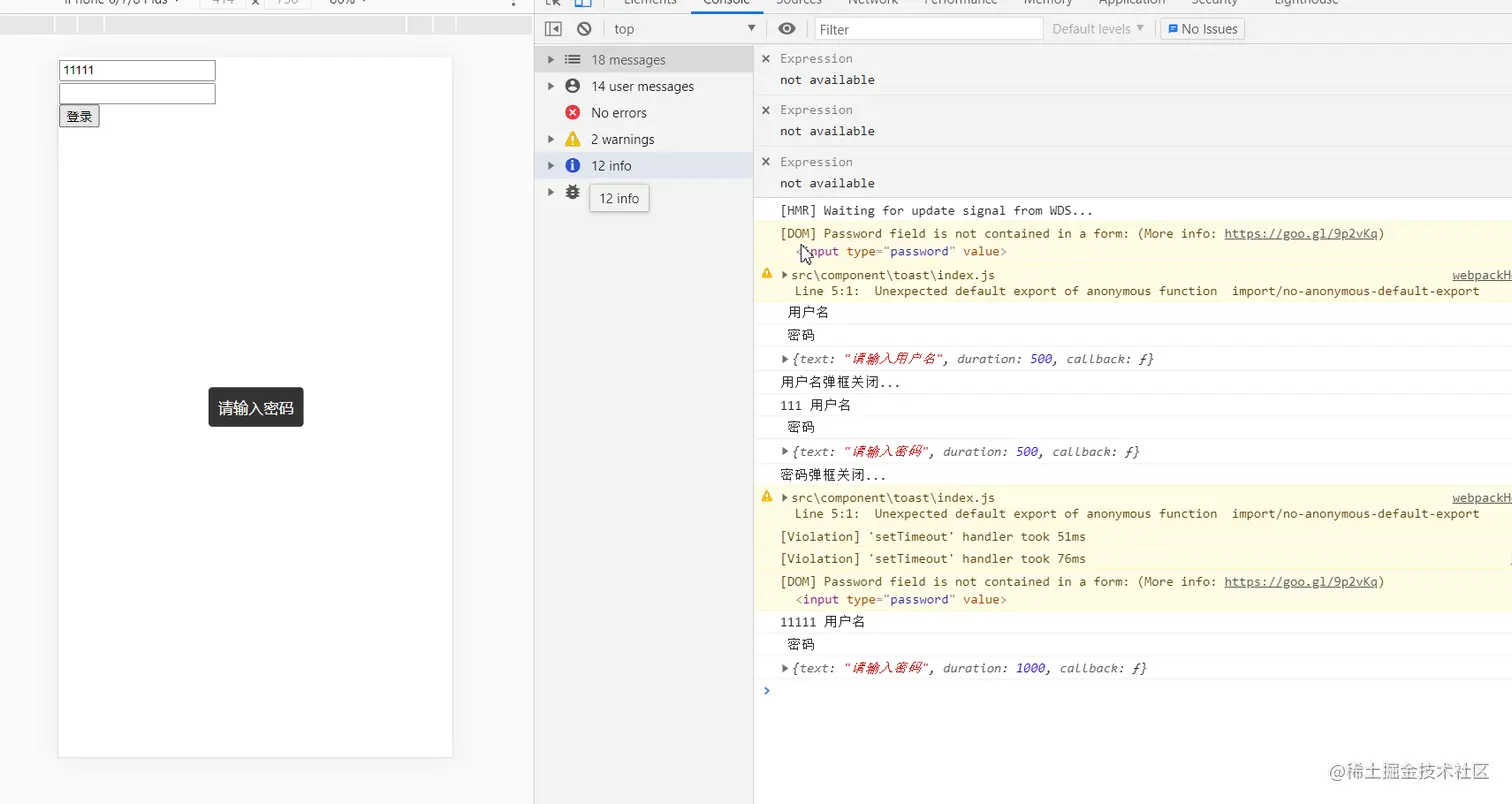The width and height of the screenshot is (1512, 804).
Task: Open the Default levels dropdown
Action: coord(1097,29)
